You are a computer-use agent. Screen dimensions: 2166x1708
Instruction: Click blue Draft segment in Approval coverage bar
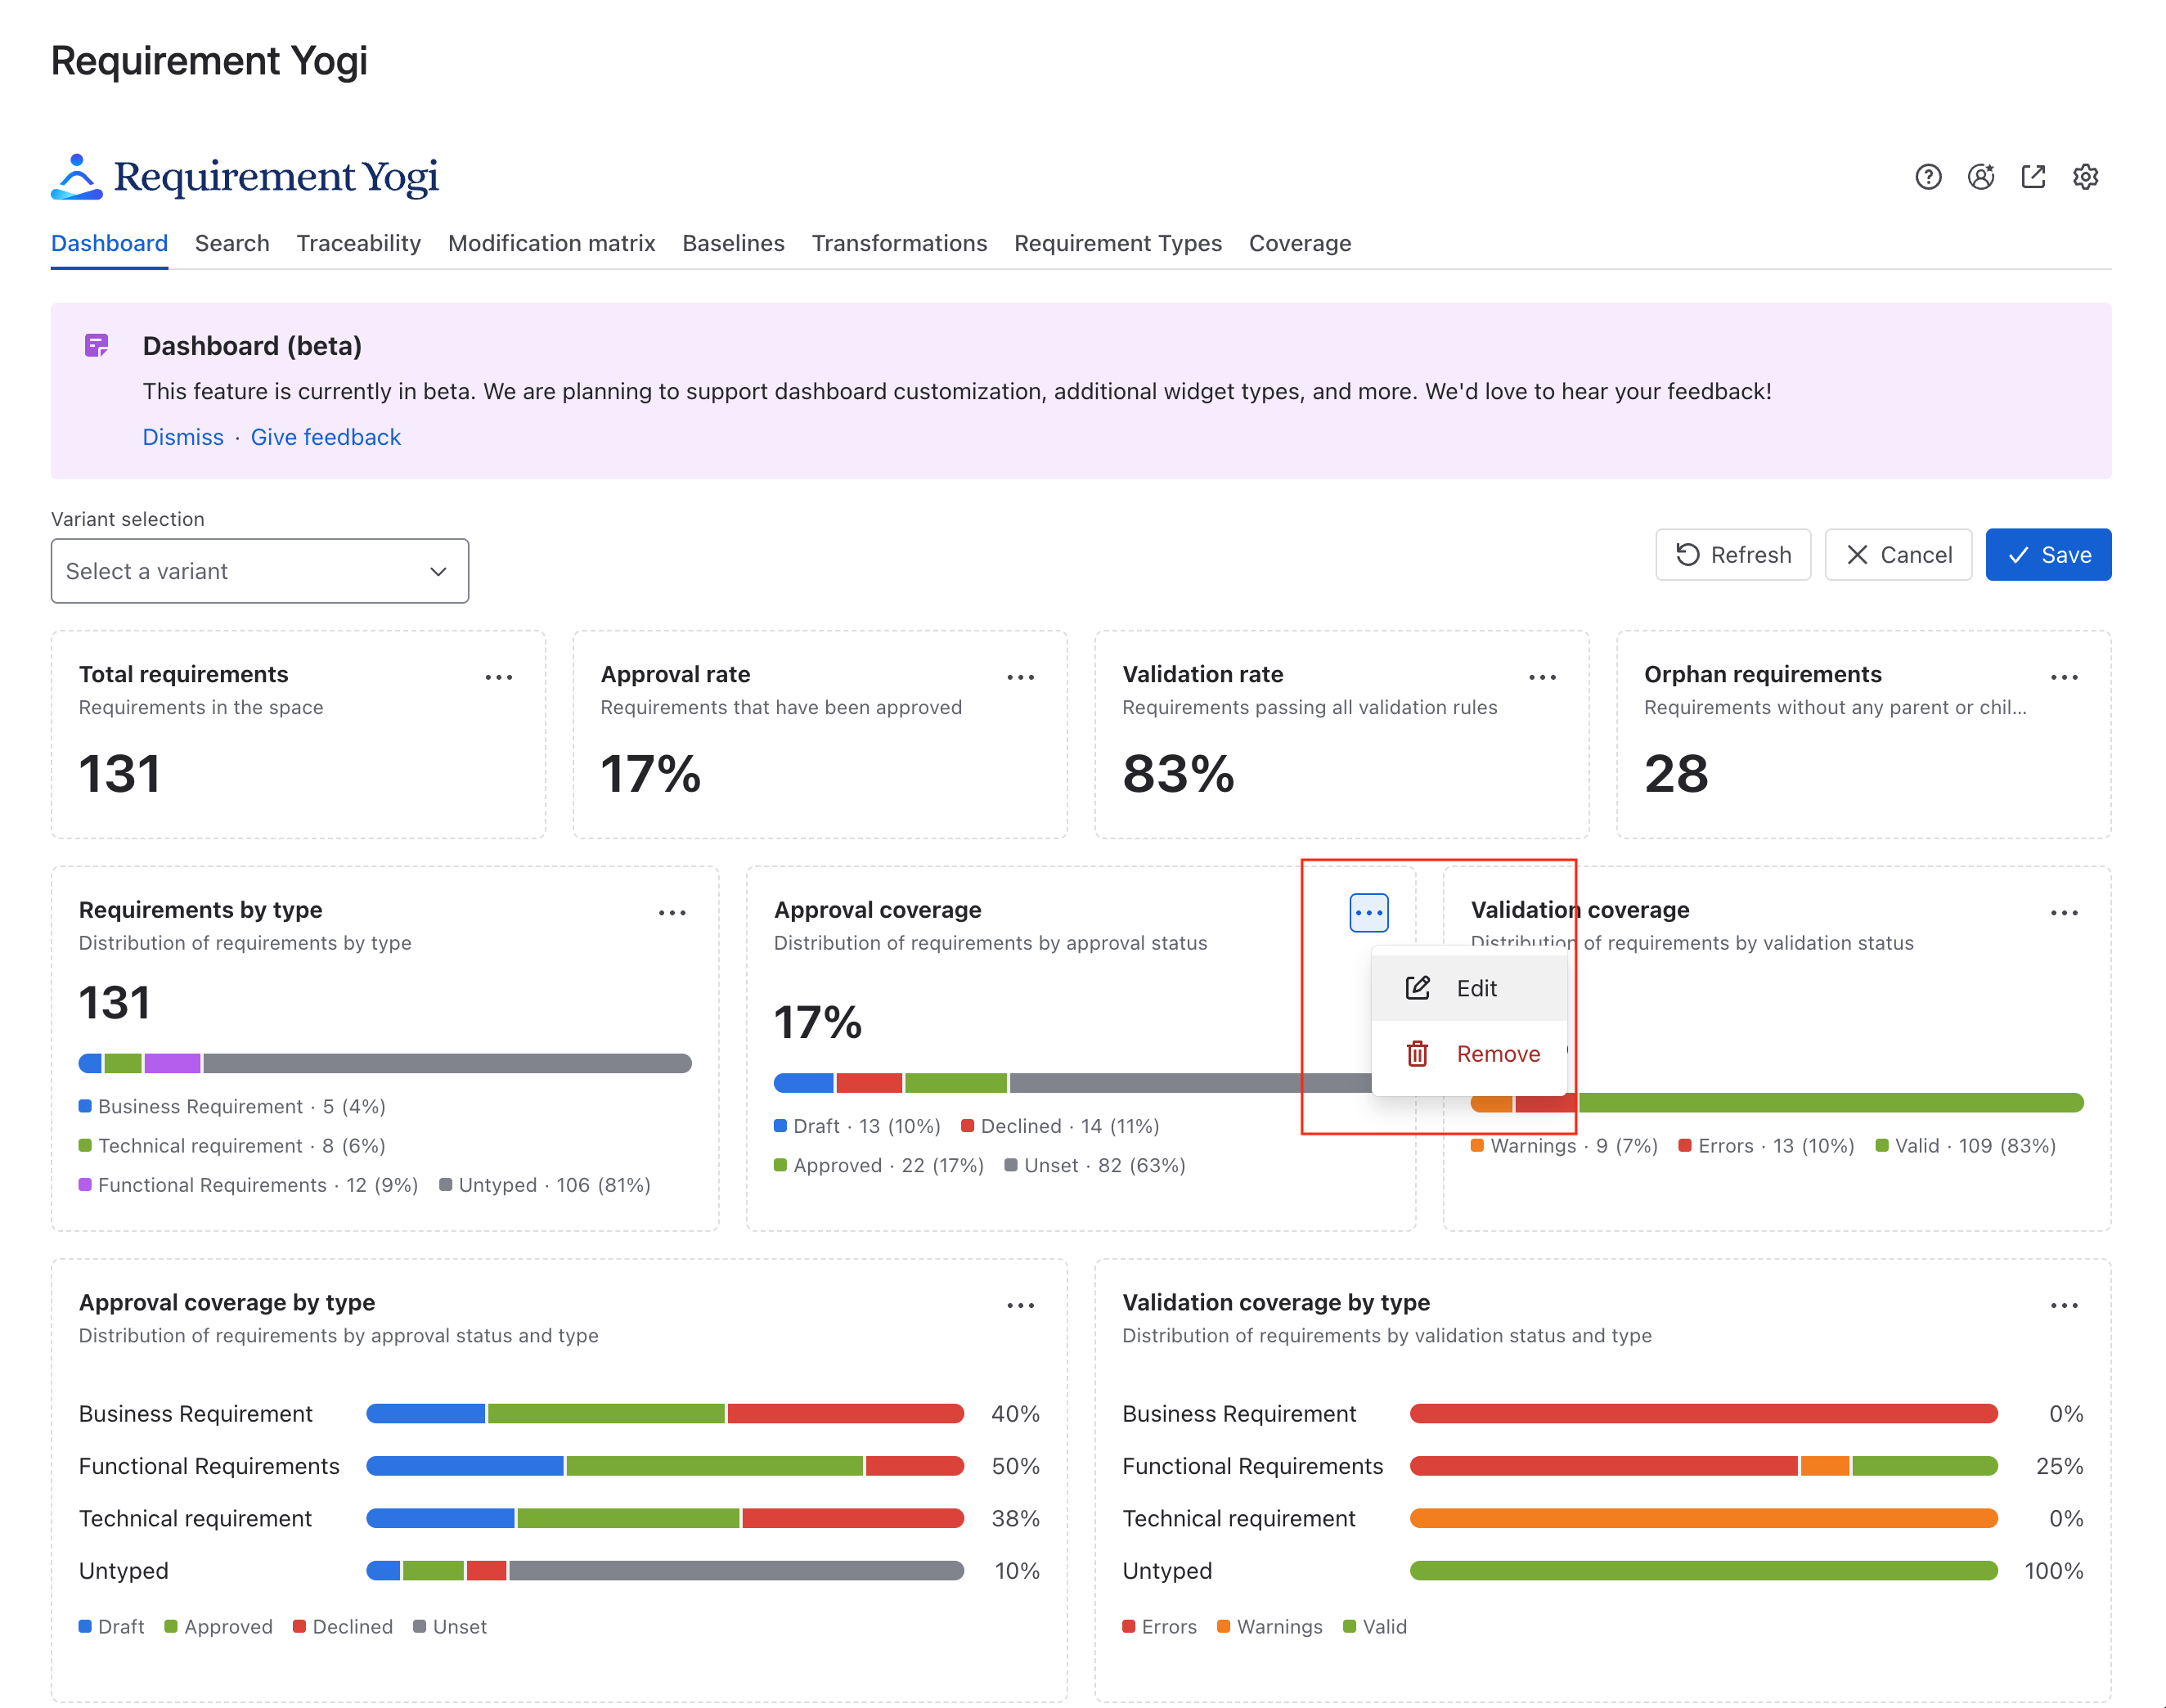pyautogui.click(x=803, y=1083)
